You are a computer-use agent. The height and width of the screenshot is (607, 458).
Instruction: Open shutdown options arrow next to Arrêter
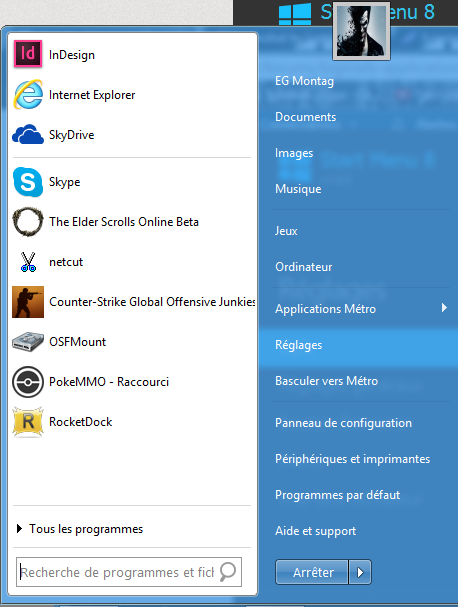pos(360,572)
